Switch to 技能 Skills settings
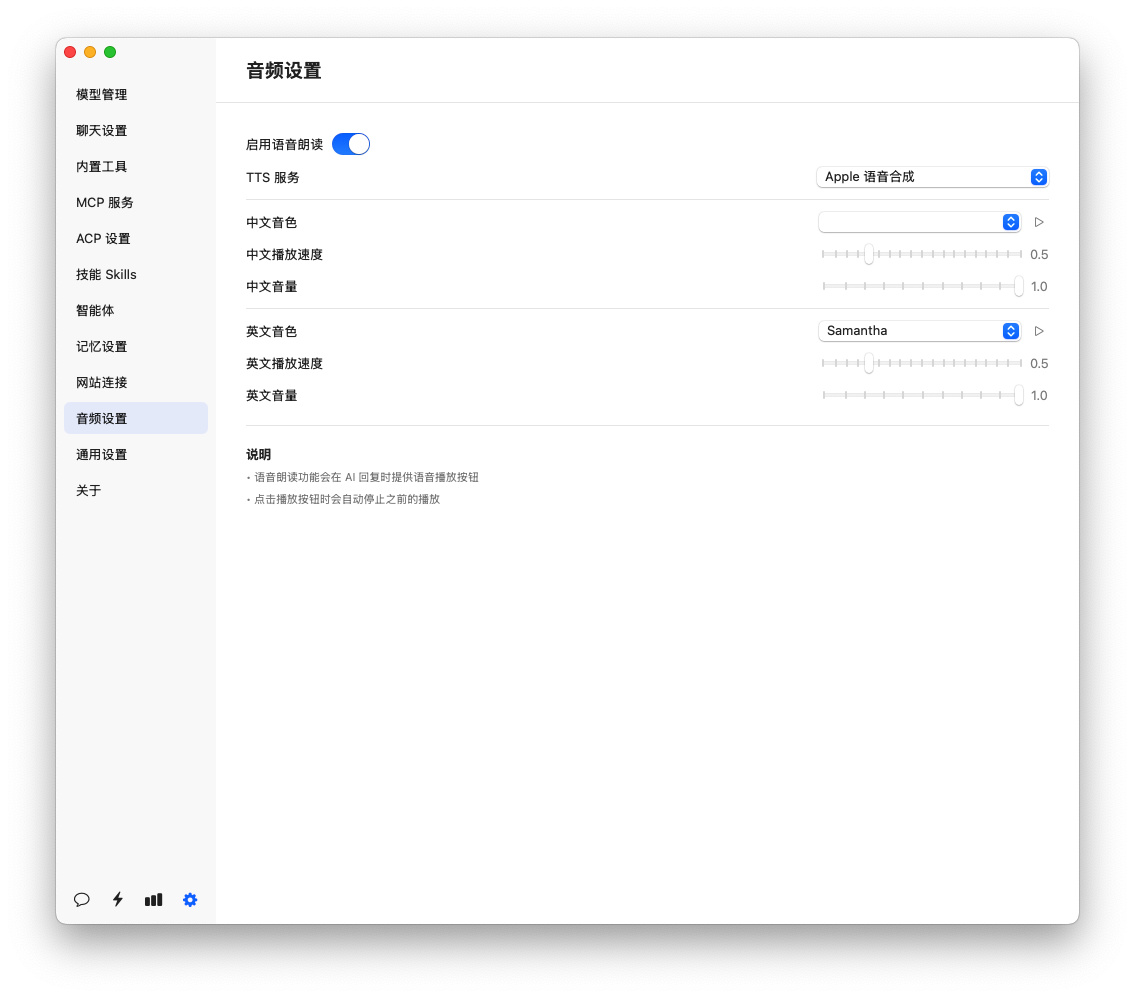Screen dimensions: 1135x998 tap(106, 274)
